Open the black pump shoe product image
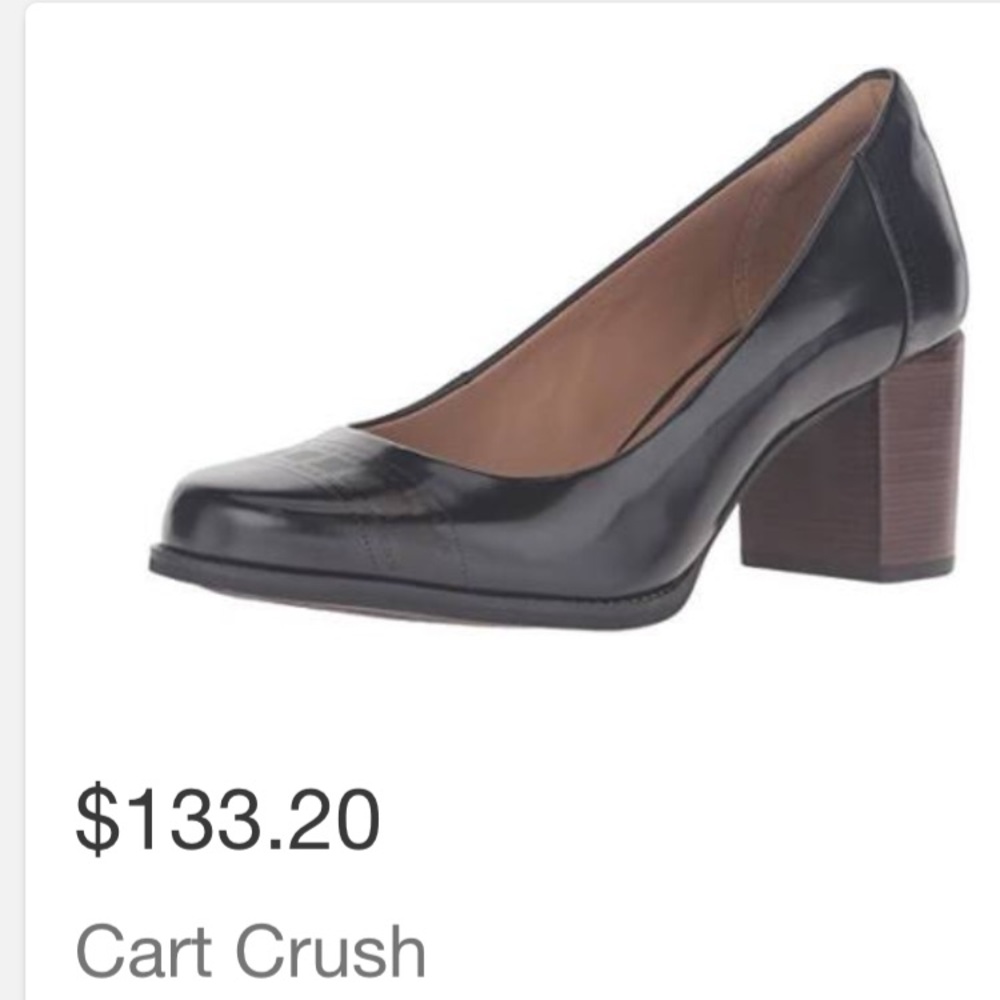1000x1000 pixels. coord(558,349)
